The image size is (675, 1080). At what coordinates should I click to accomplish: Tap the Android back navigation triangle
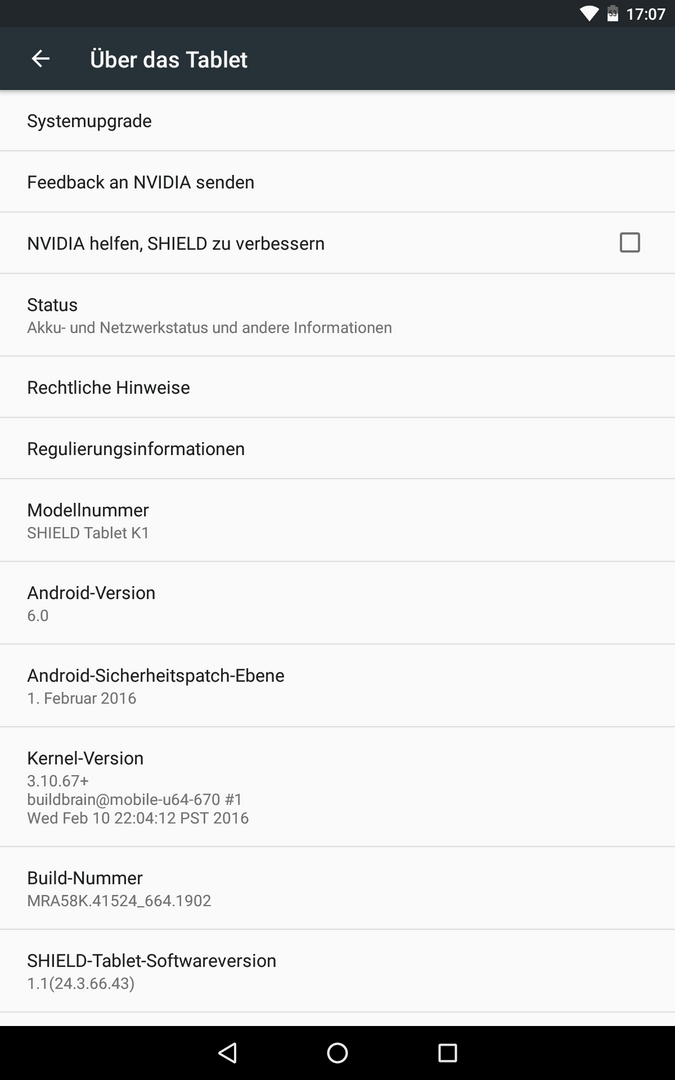(227, 1052)
